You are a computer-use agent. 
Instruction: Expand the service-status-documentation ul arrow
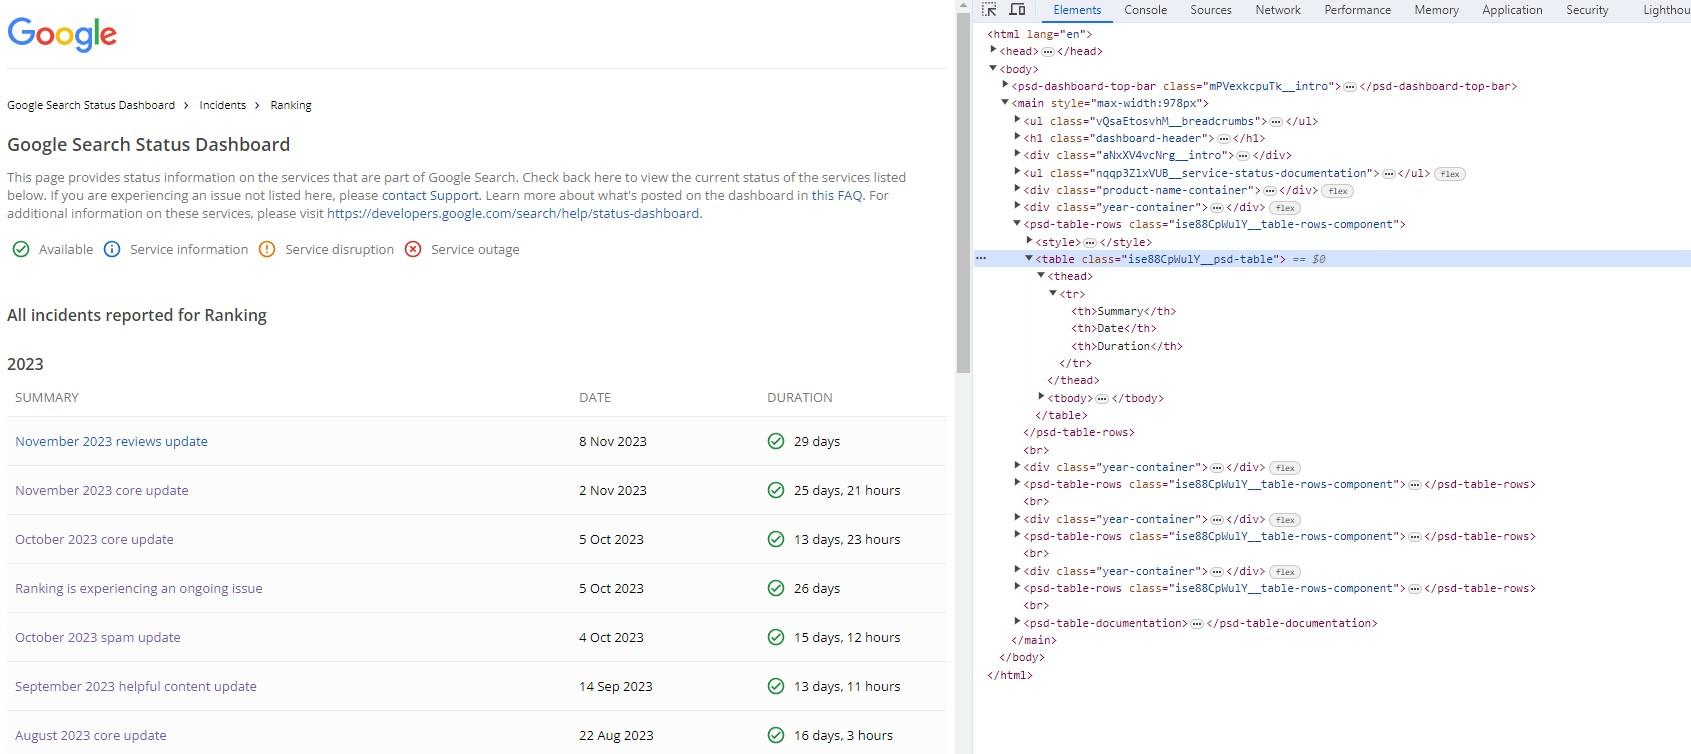click(1017, 173)
